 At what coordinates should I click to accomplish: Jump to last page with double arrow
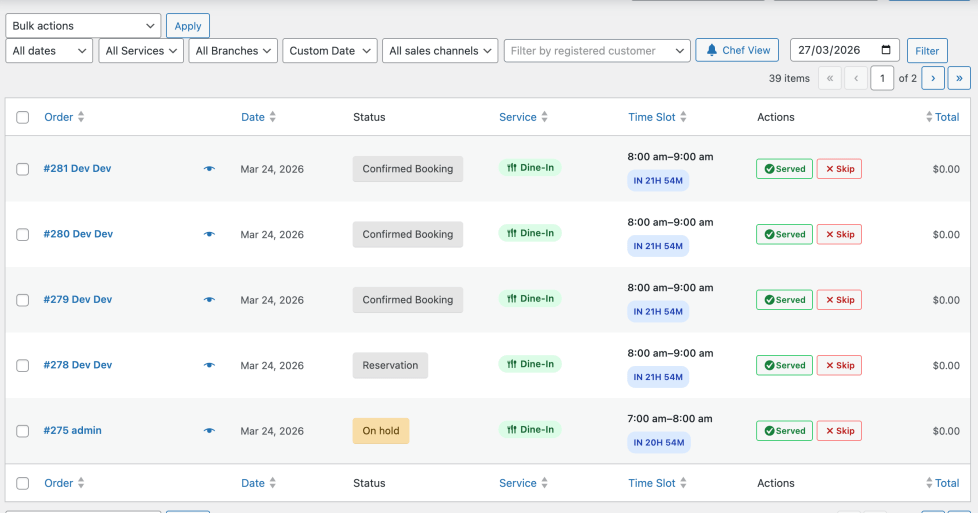pos(959,78)
